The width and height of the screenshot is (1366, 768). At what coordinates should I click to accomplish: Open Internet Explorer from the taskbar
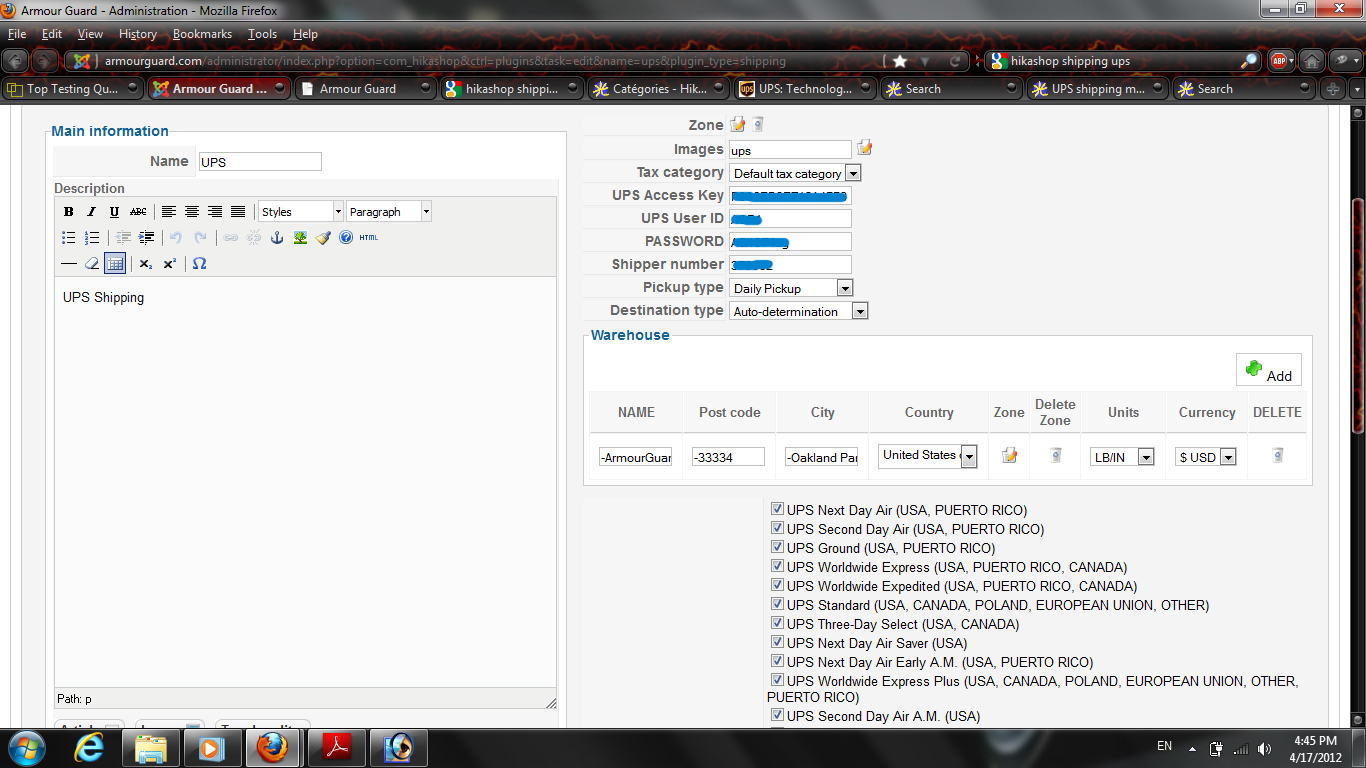90,748
